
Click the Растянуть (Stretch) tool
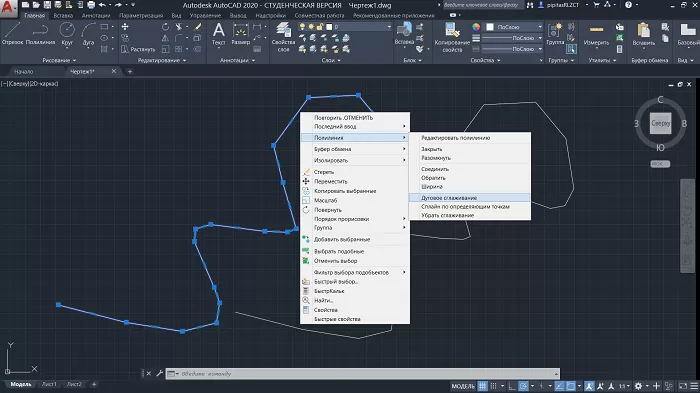pos(138,49)
